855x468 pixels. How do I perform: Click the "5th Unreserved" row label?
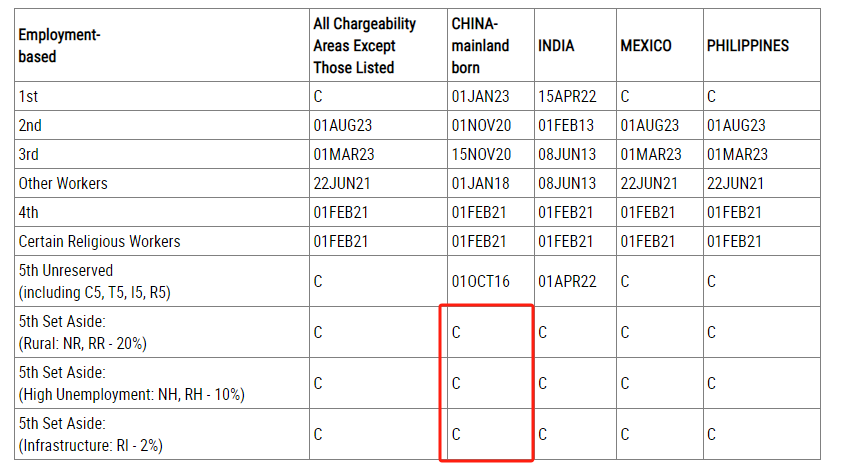click(66, 271)
